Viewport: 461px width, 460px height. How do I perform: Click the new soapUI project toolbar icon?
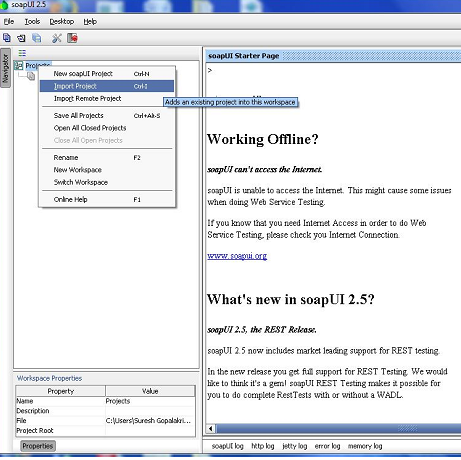pos(7,38)
